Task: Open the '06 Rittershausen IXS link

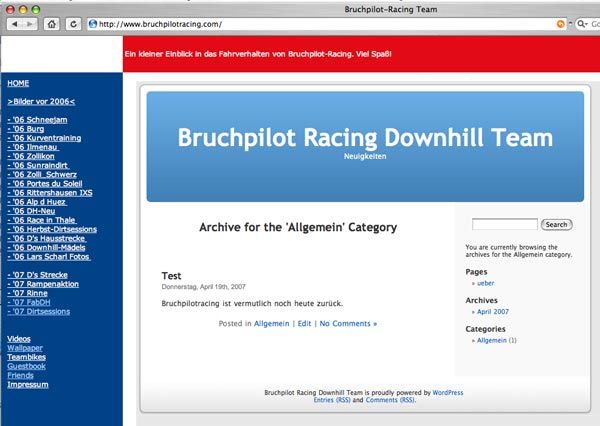Action: (x=50, y=193)
